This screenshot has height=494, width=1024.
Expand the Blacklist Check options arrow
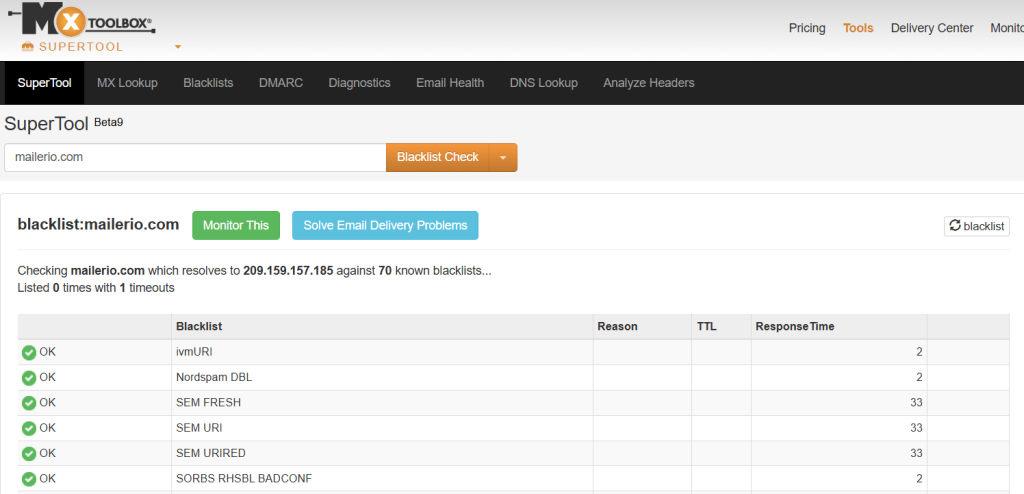pyautogui.click(x=503, y=158)
